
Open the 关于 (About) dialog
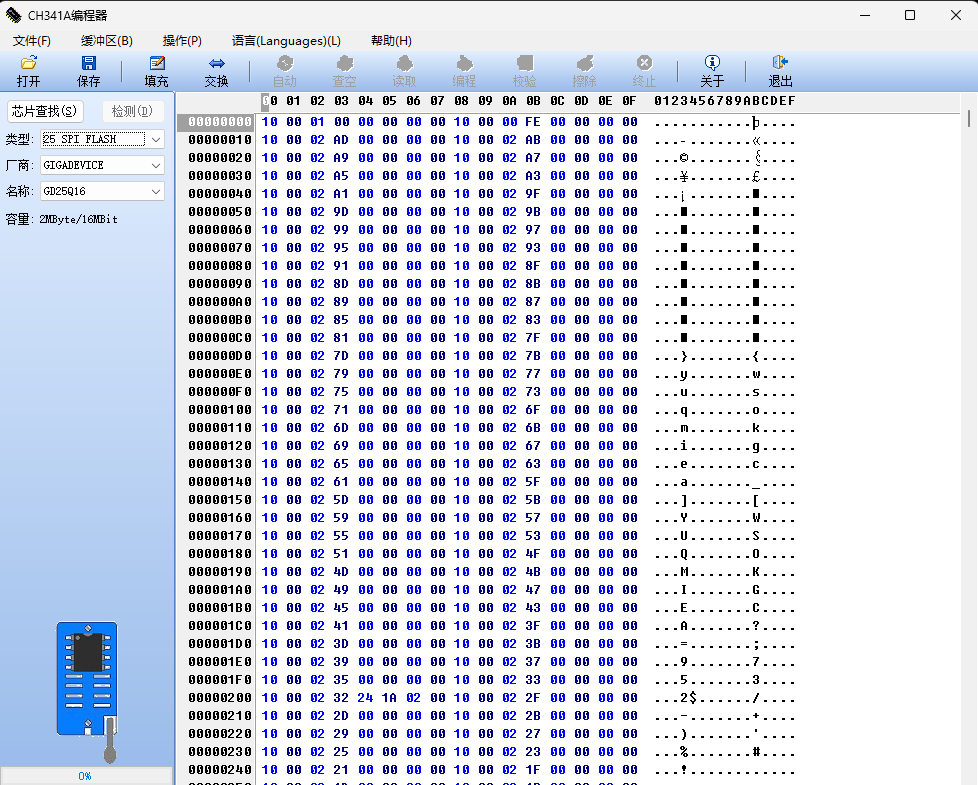[x=712, y=70]
